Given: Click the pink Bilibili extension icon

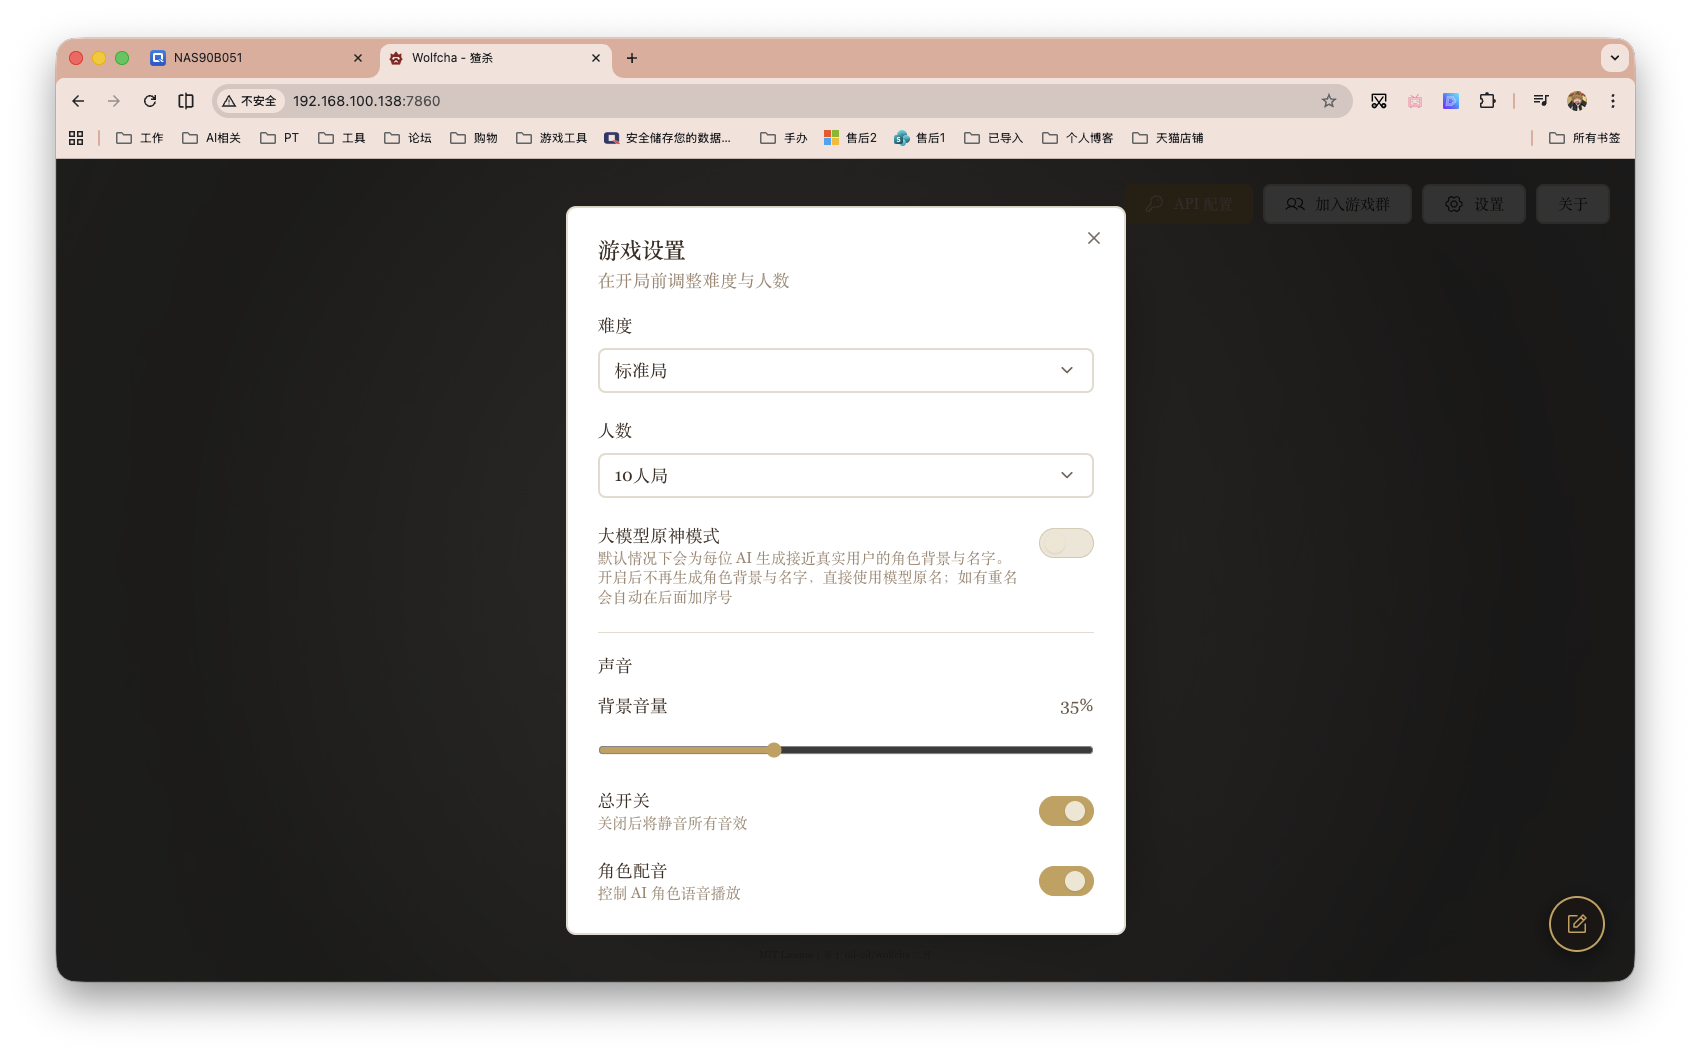Looking at the screenshot, I should coord(1415,101).
